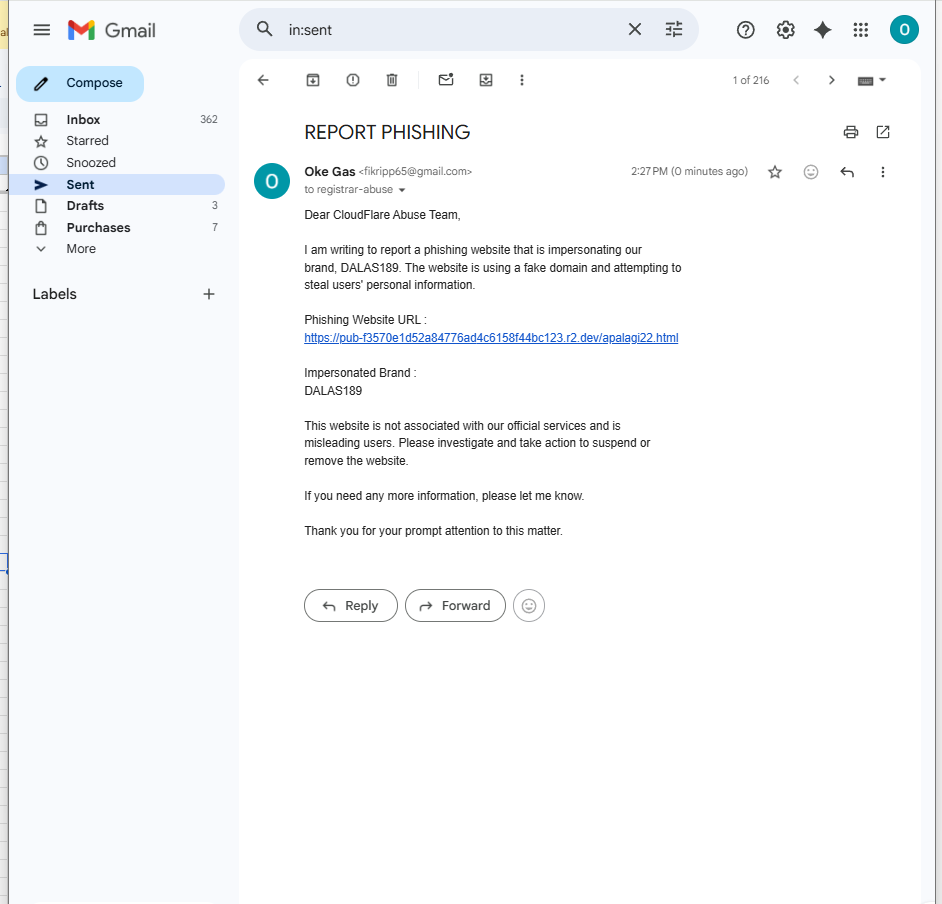Click the REPORT PHISHING subject title
The height and width of the screenshot is (904, 942).
tap(387, 132)
